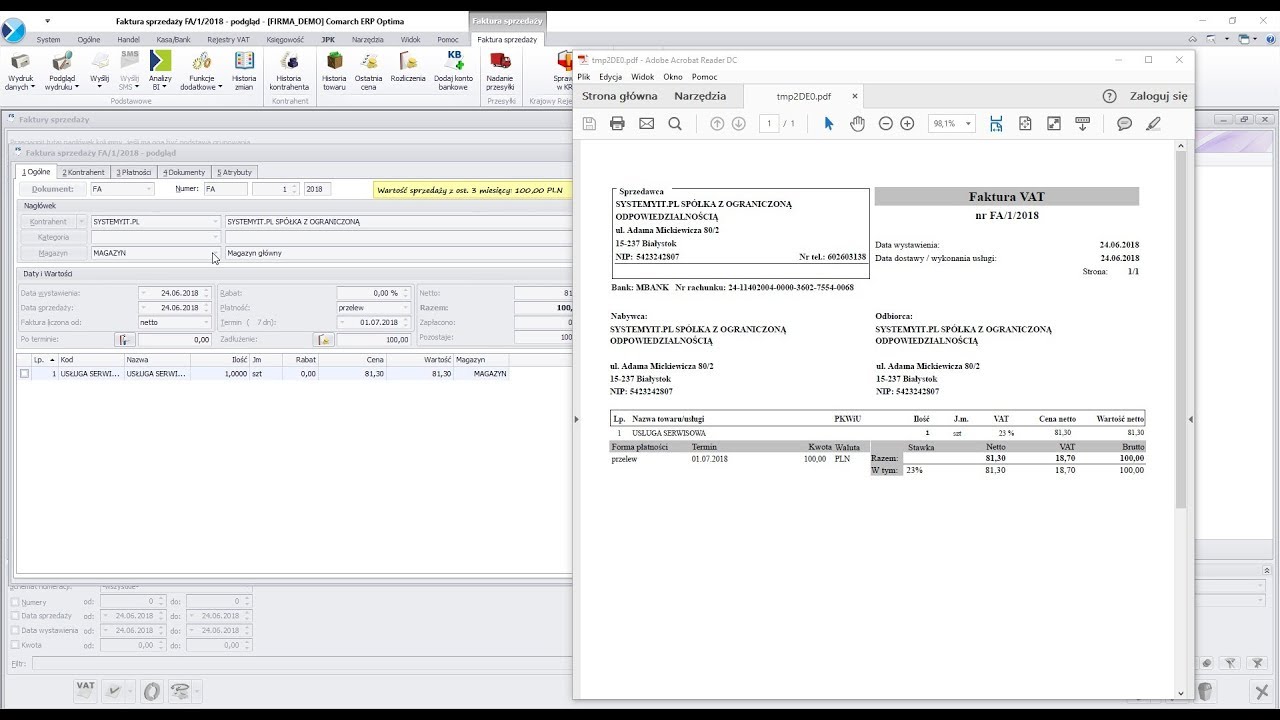This screenshot has width=1280, height=720.
Task: Print the PDF in Acrobat Reader
Action: 617,123
